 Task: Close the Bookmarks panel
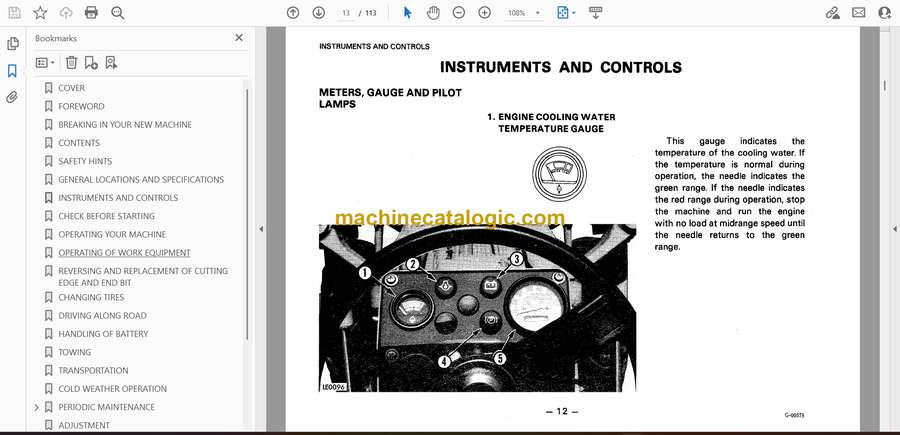point(239,38)
